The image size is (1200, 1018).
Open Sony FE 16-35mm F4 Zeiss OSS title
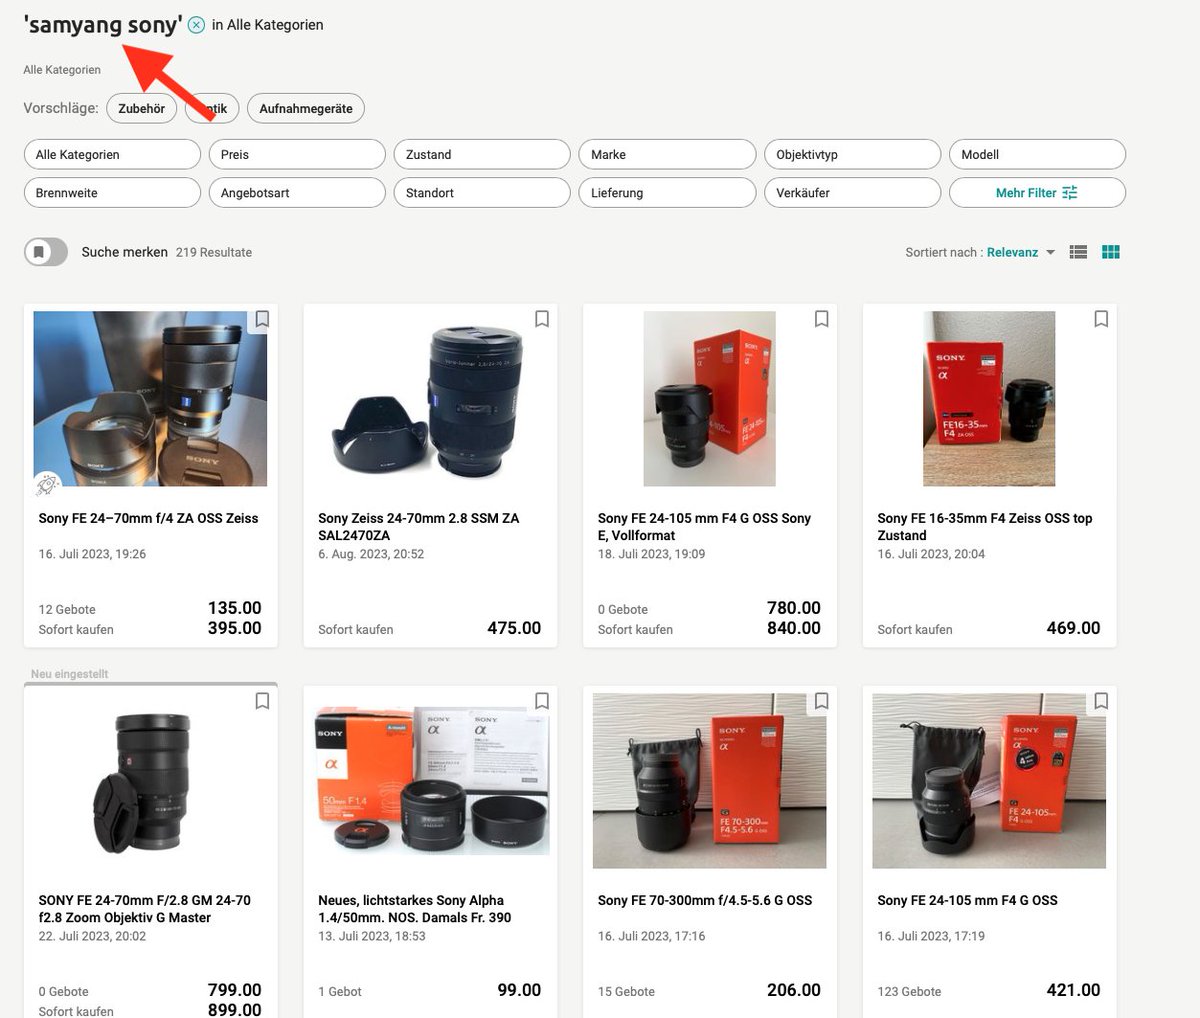pos(985,526)
